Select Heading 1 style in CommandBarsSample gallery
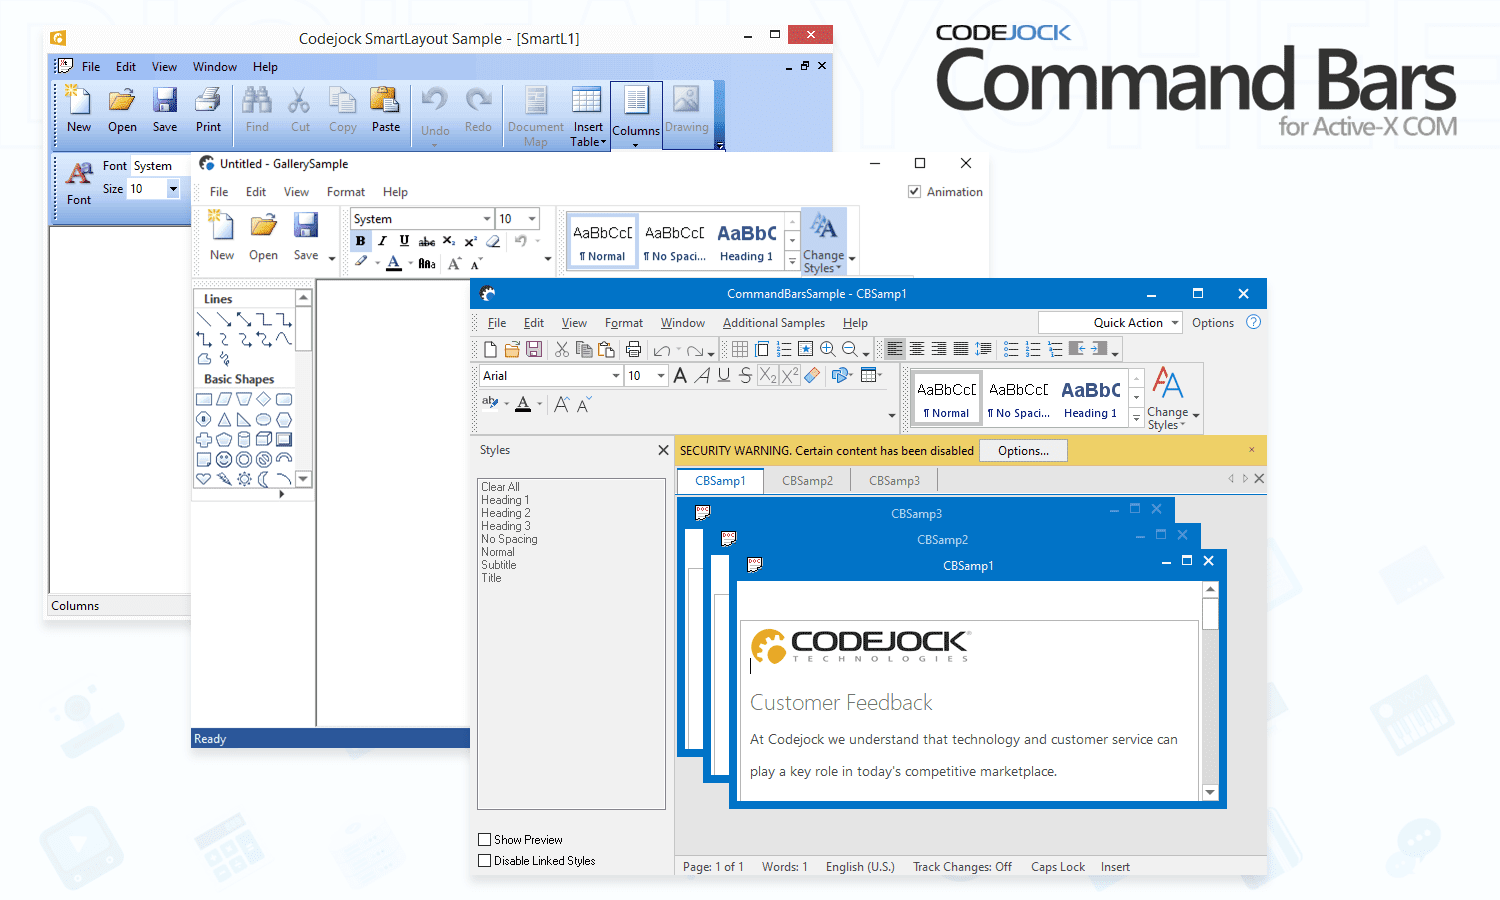Viewport: 1500px width, 900px height. [1090, 398]
